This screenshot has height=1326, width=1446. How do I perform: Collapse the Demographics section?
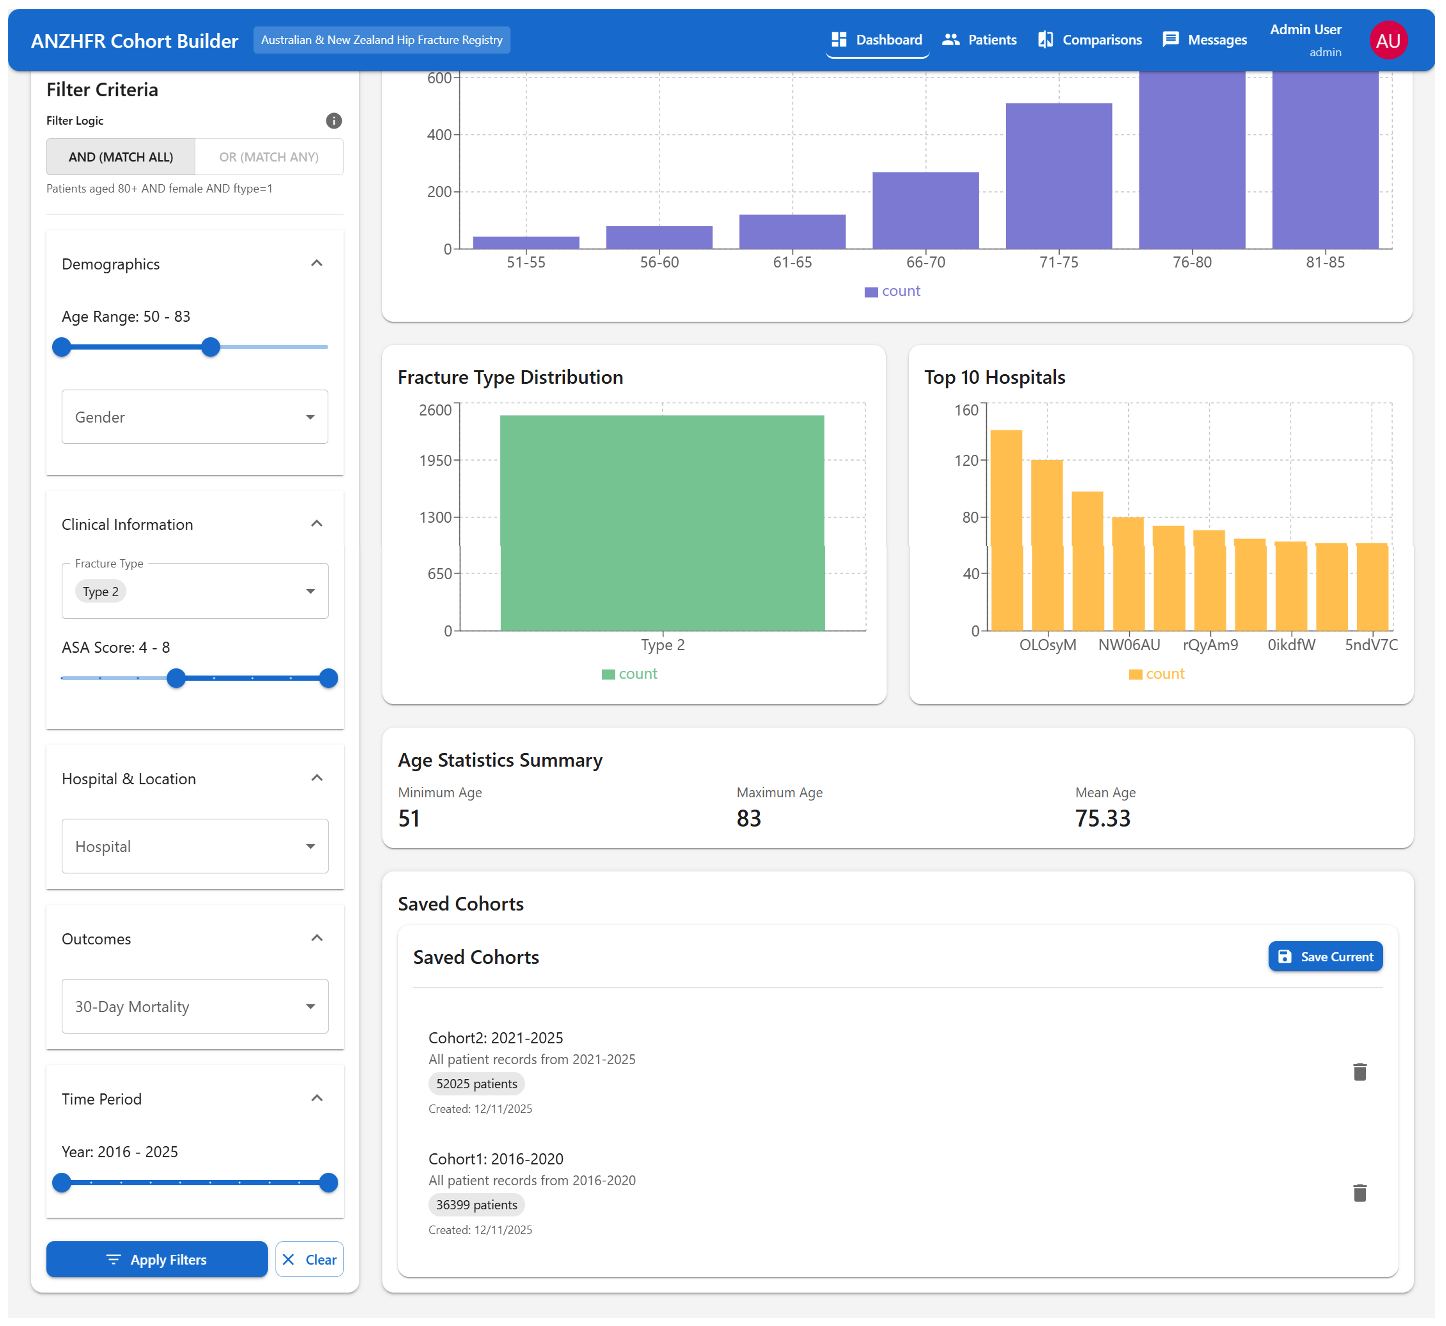(x=317, y=264)
